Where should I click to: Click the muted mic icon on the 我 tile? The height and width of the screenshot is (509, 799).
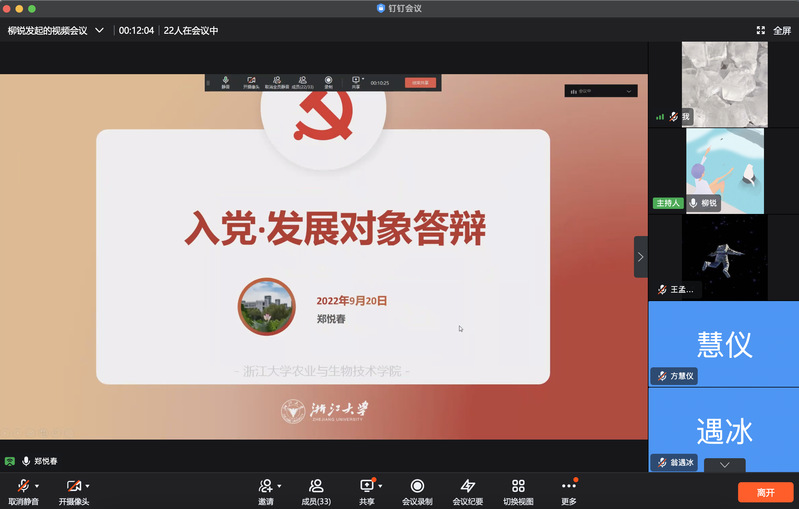[674, 117]
